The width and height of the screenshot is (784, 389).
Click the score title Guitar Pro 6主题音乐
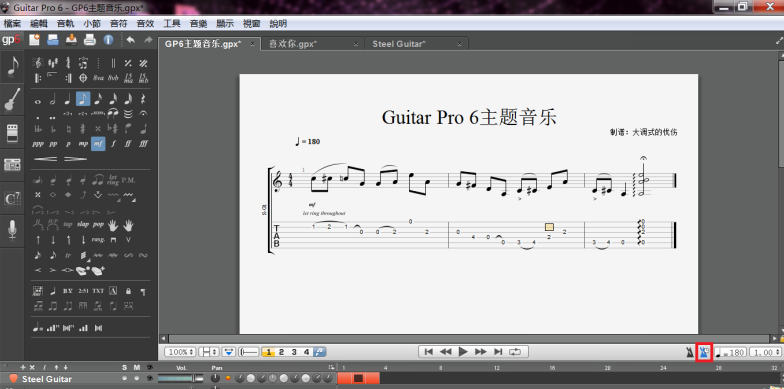tap(469, 117)
